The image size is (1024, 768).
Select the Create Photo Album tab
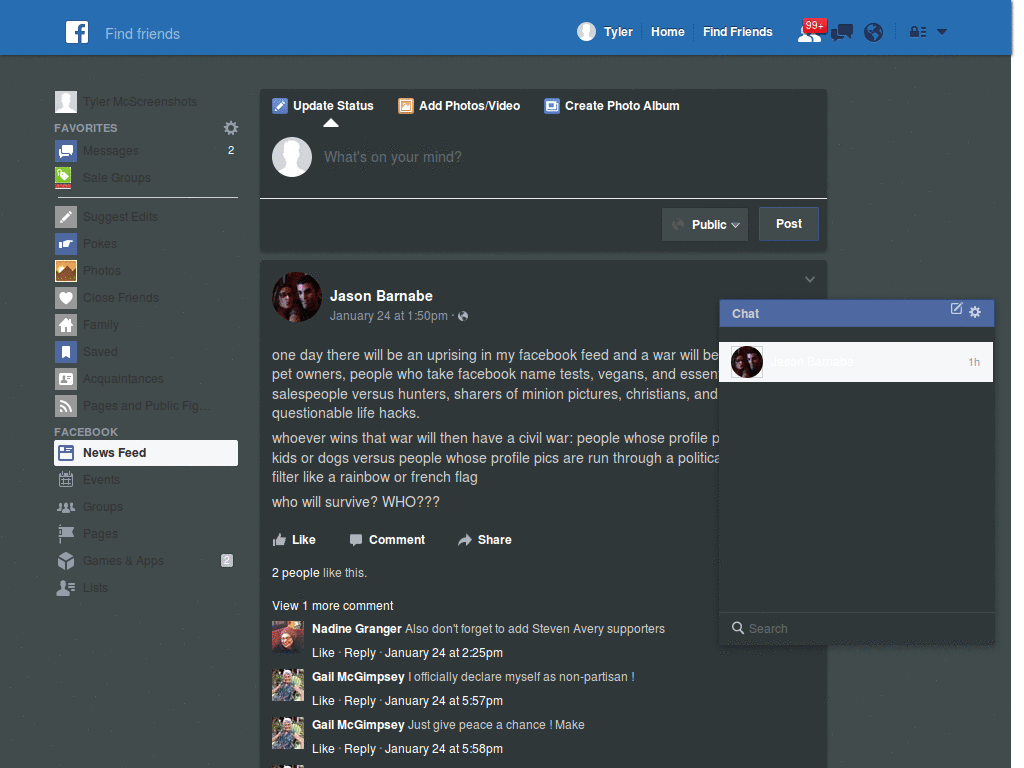(612, 106)
